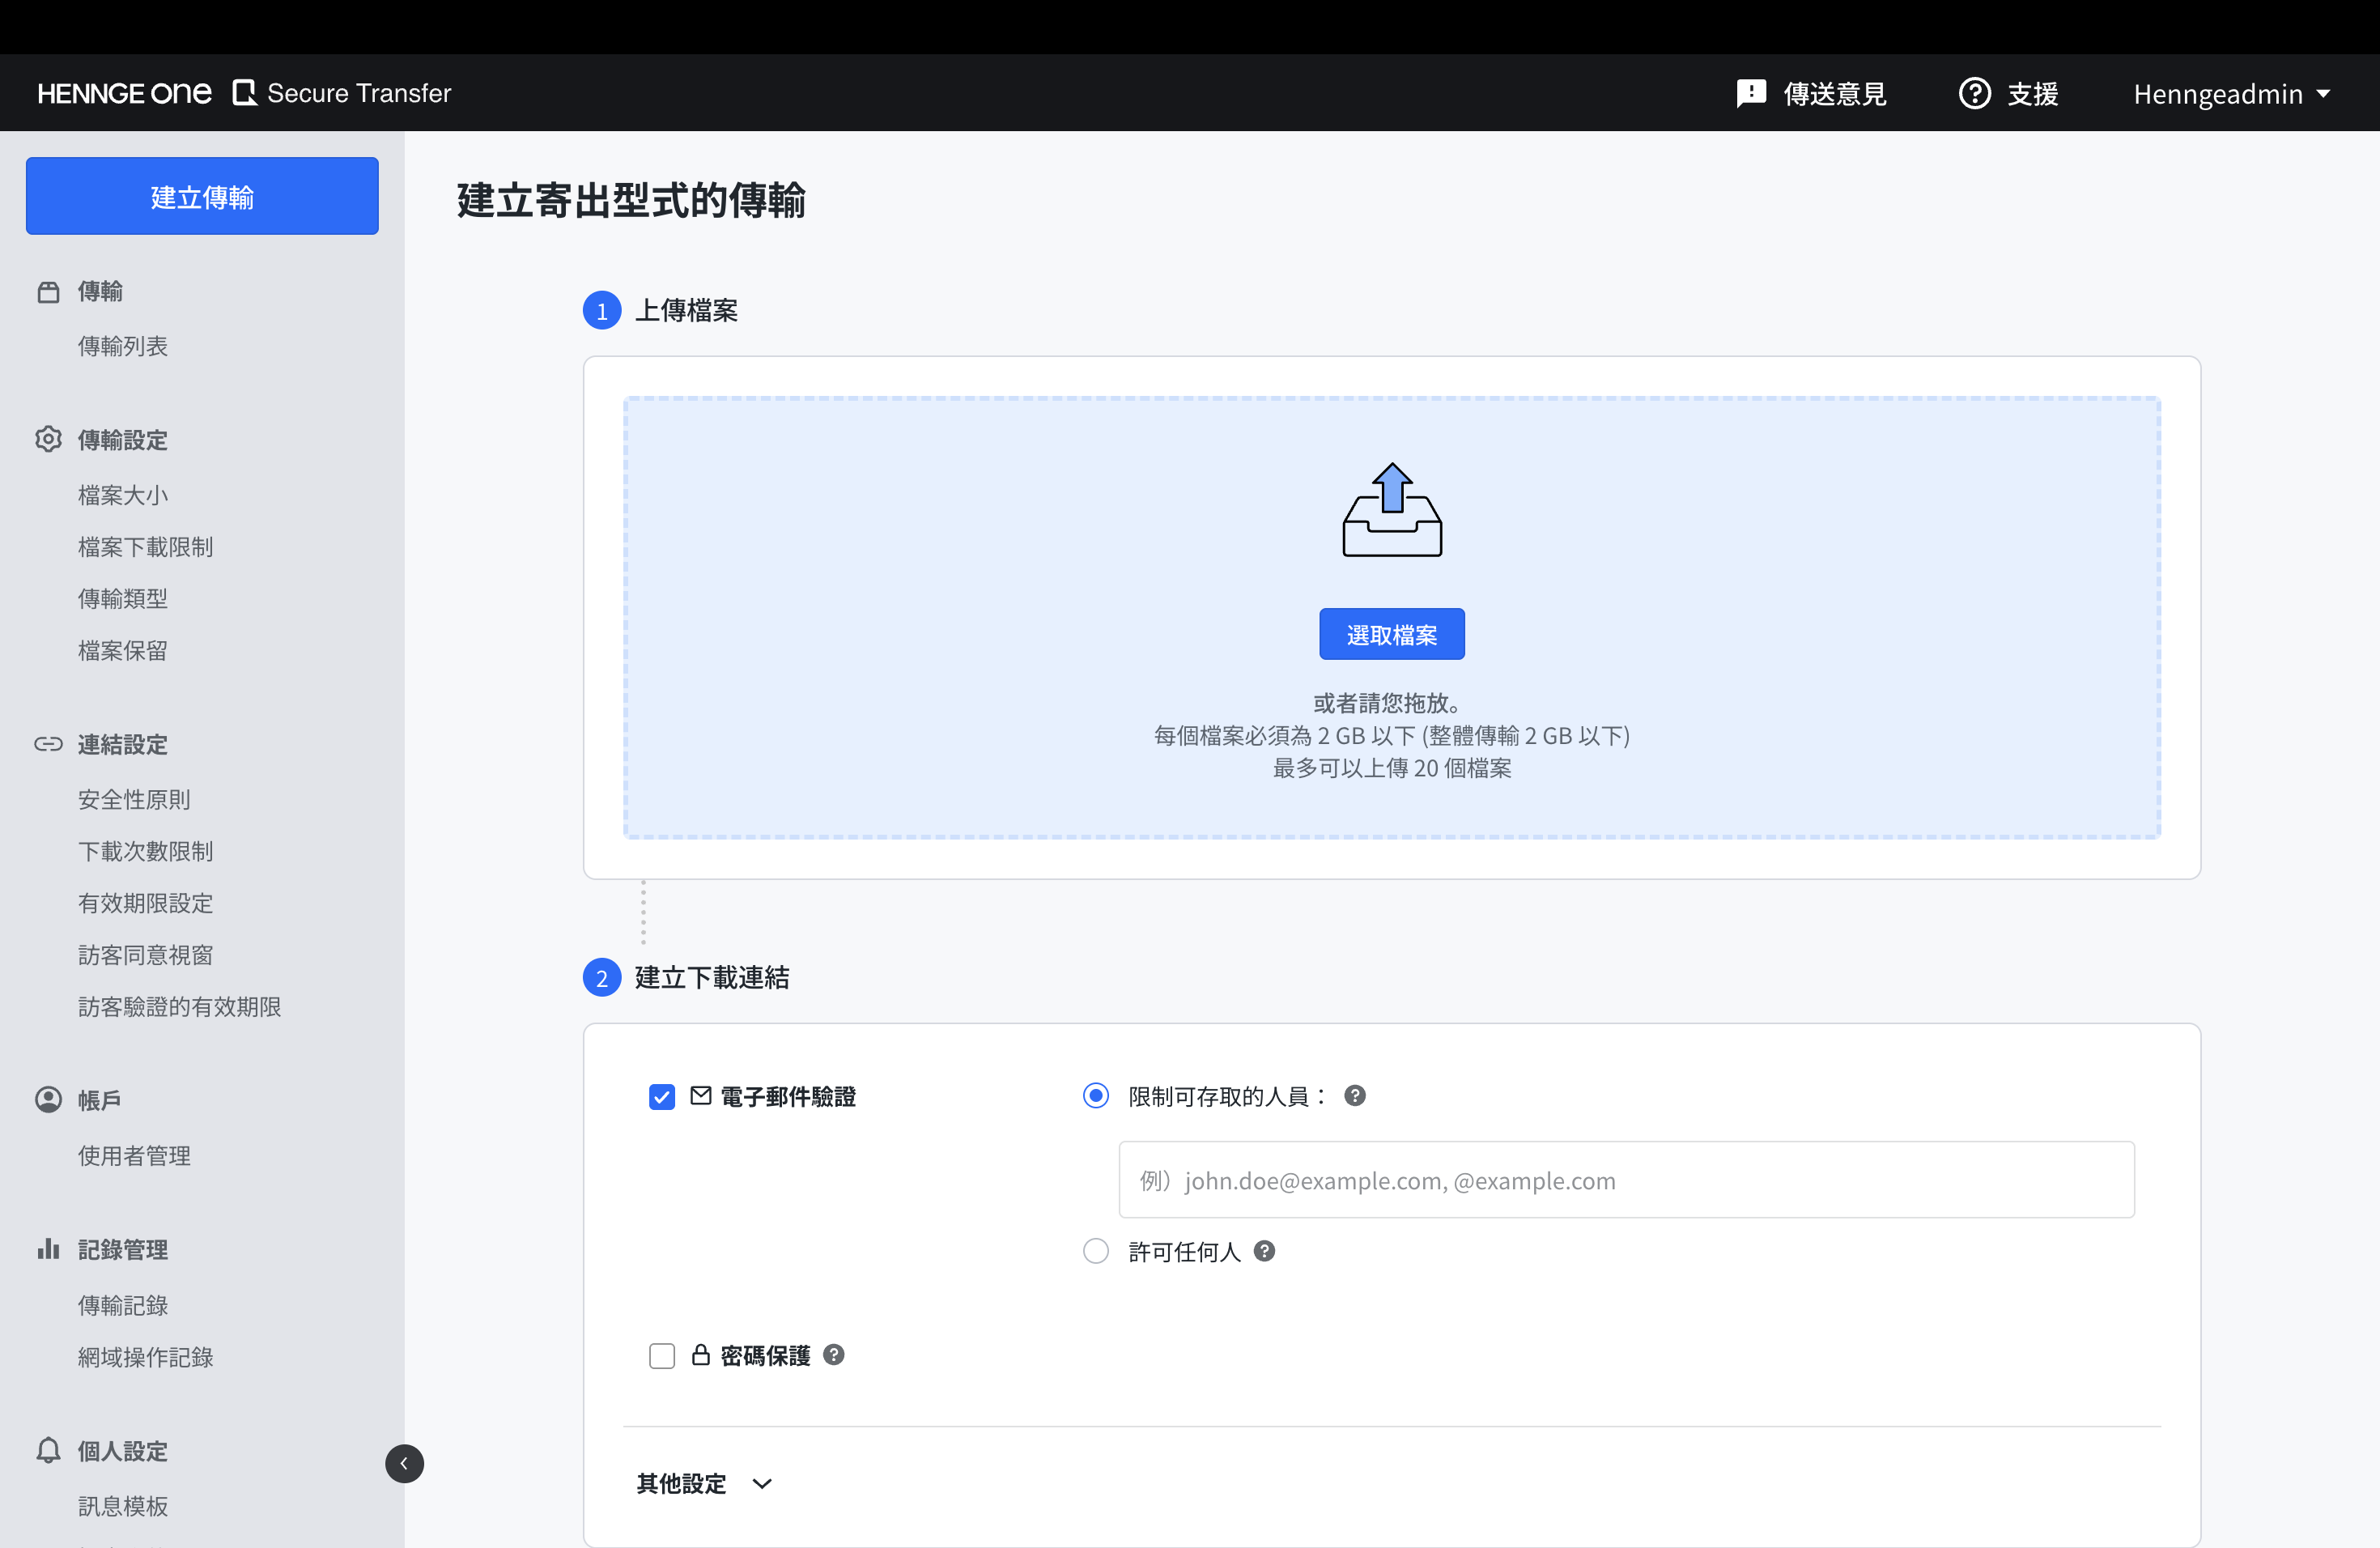
Task: Select the 限制可存取的人員 radio button
Action: tap(1095, 1096)
